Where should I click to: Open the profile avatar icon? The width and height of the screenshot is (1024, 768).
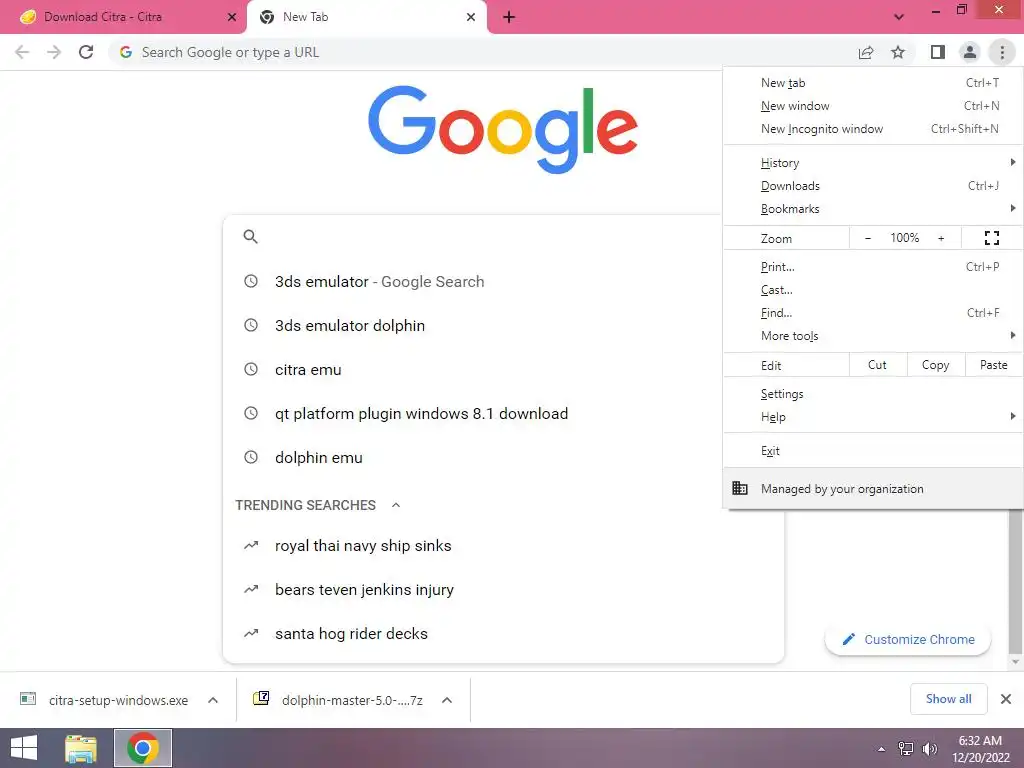coord(970,52)
